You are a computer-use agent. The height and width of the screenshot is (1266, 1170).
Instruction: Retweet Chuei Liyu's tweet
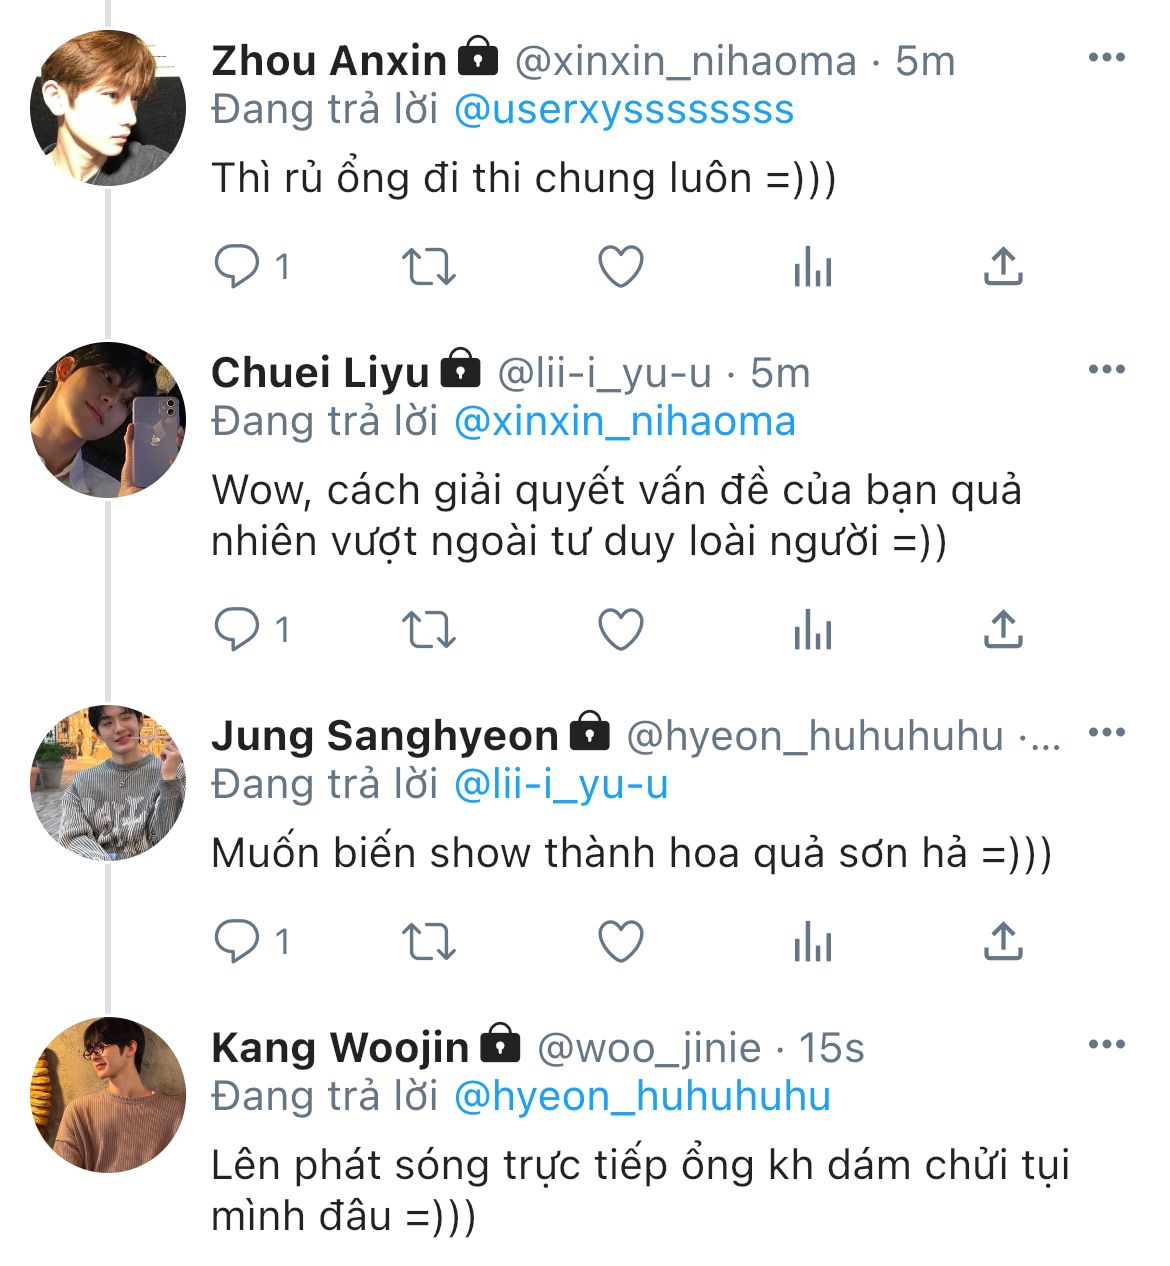[428, 630]
